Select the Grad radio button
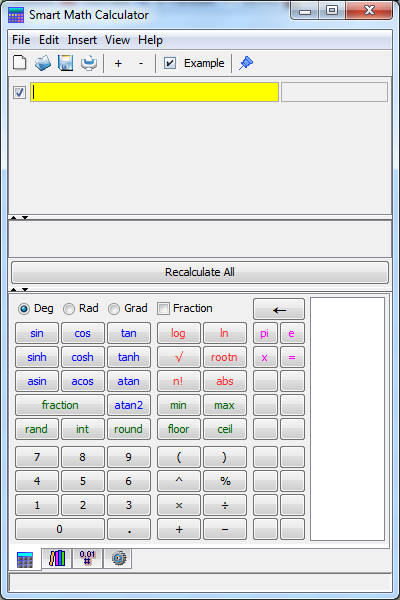The width and height of the screenshot is (400, 600). tap(114, 309)
